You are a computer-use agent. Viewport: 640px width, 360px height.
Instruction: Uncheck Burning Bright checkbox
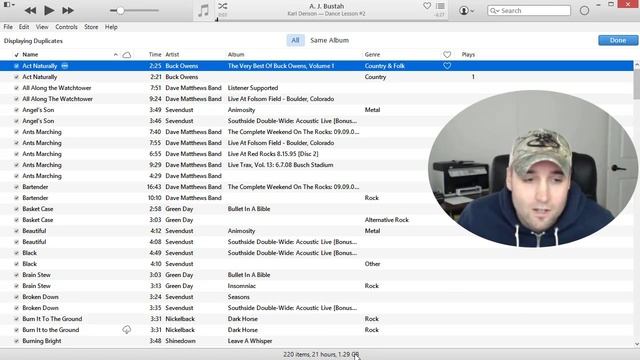point(16,341)
